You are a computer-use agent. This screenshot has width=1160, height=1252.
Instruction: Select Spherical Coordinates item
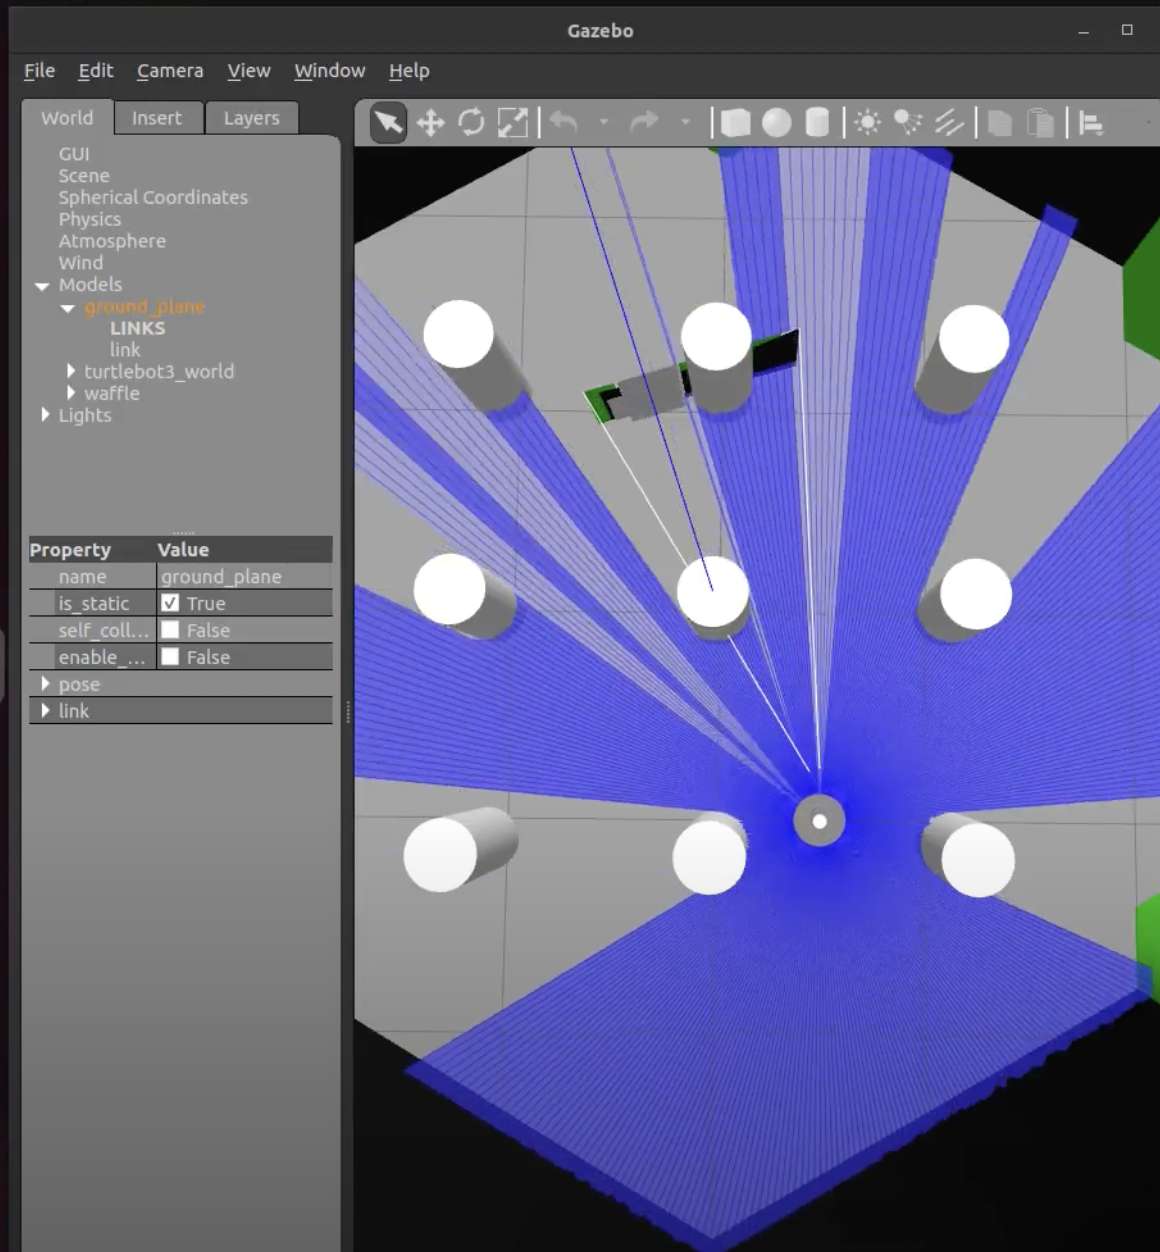click(x=153, y=198)
